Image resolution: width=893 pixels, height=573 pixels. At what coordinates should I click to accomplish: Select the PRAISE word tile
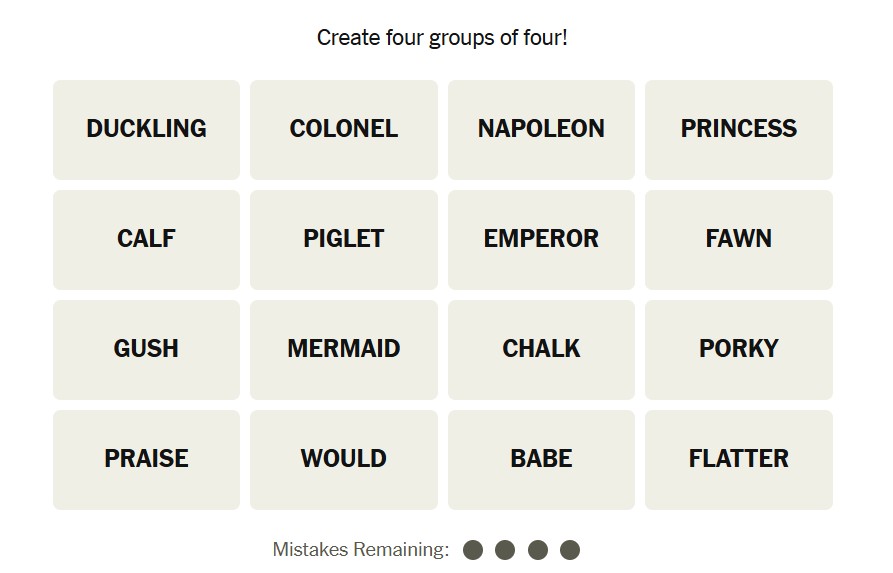pyautogui.click(x=146, y=459)
